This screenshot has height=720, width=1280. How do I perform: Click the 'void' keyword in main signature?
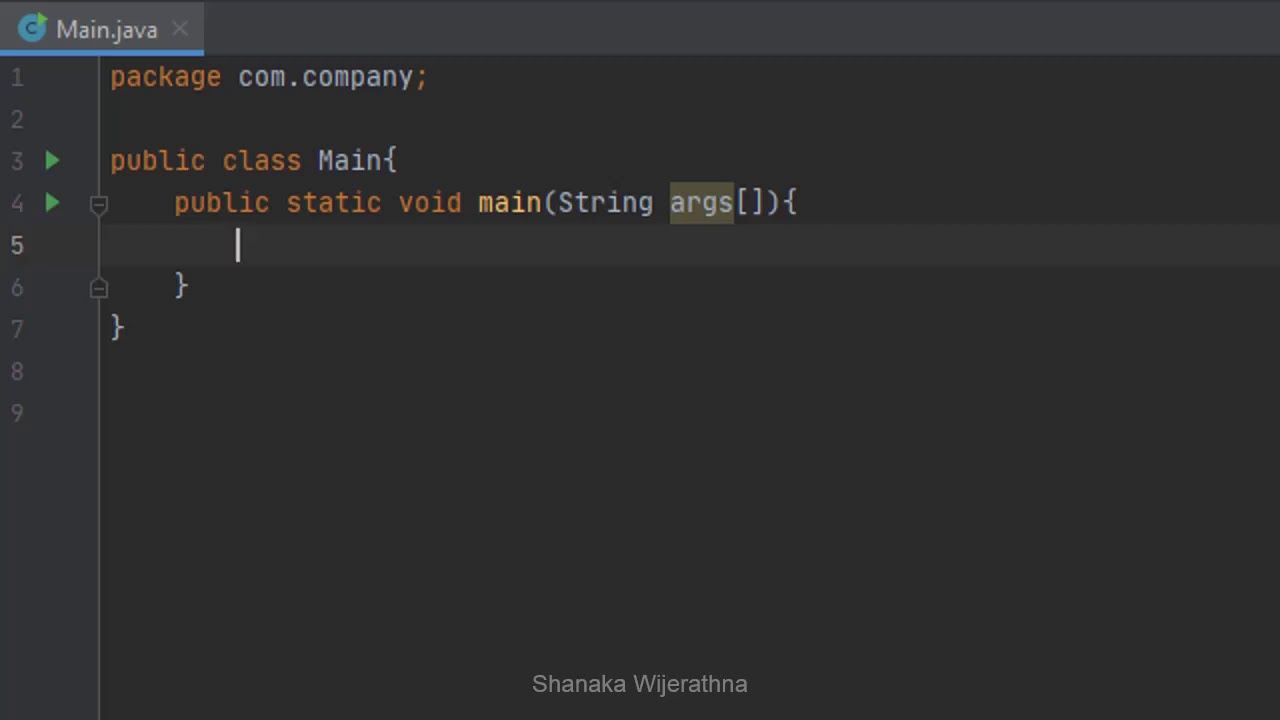(x=429, y=203)
